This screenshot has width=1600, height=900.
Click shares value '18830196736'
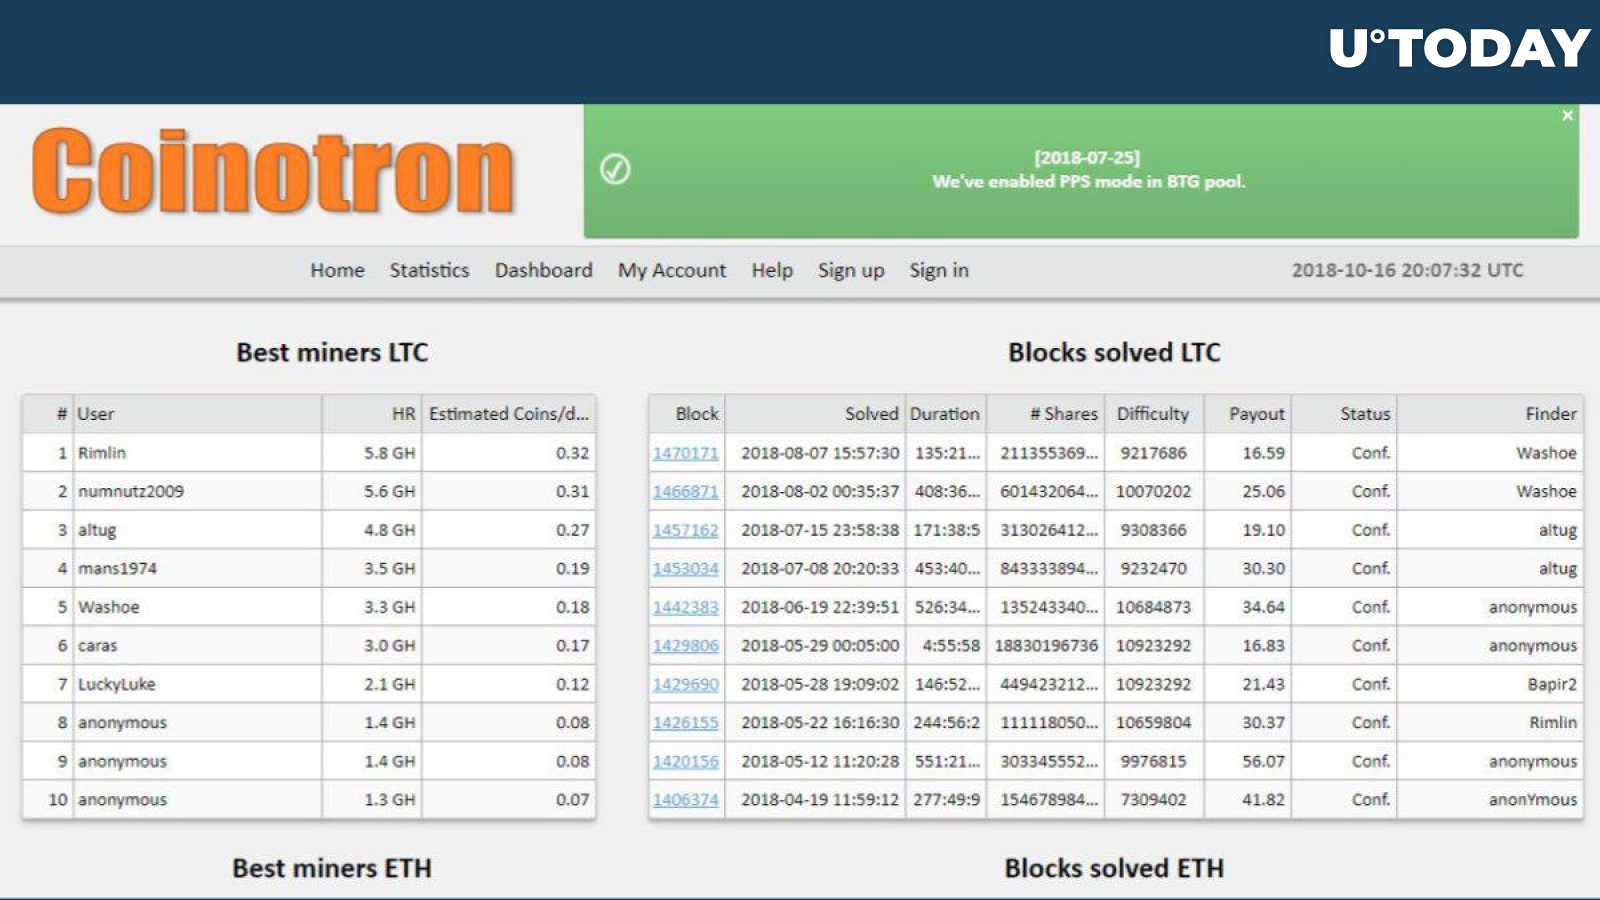(x=1046, y=645)
